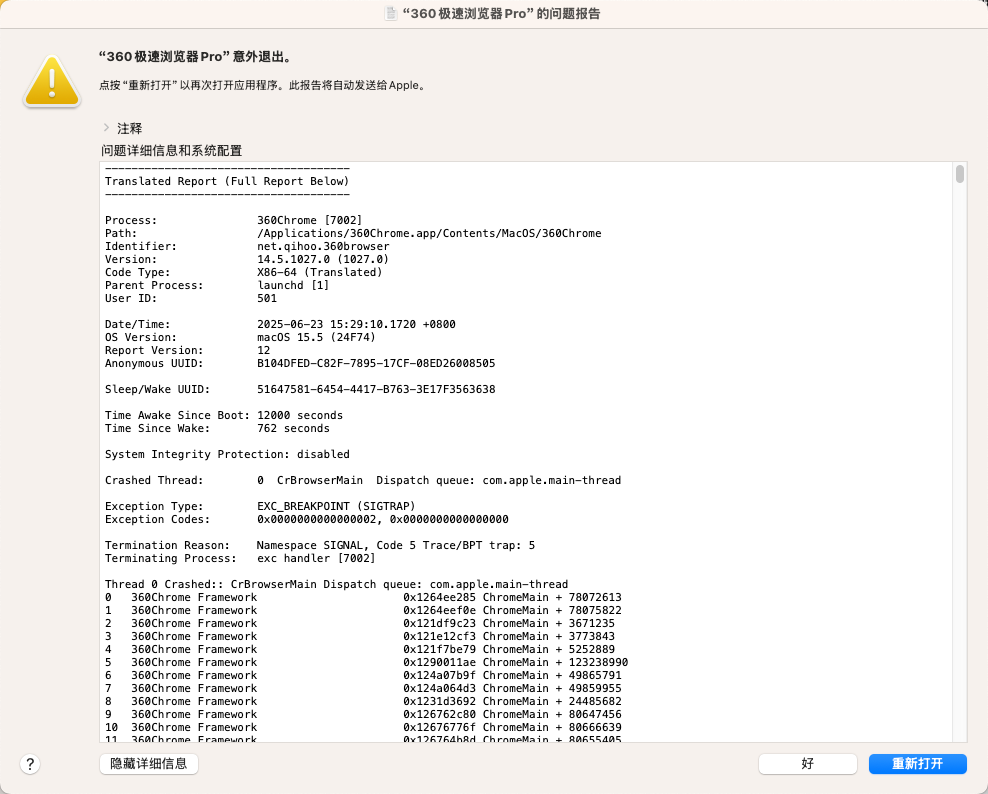Screen dimensions: 988x794
Task: Click 隐藏详细信息 to hide details
Action: click(x=149, y=764)
